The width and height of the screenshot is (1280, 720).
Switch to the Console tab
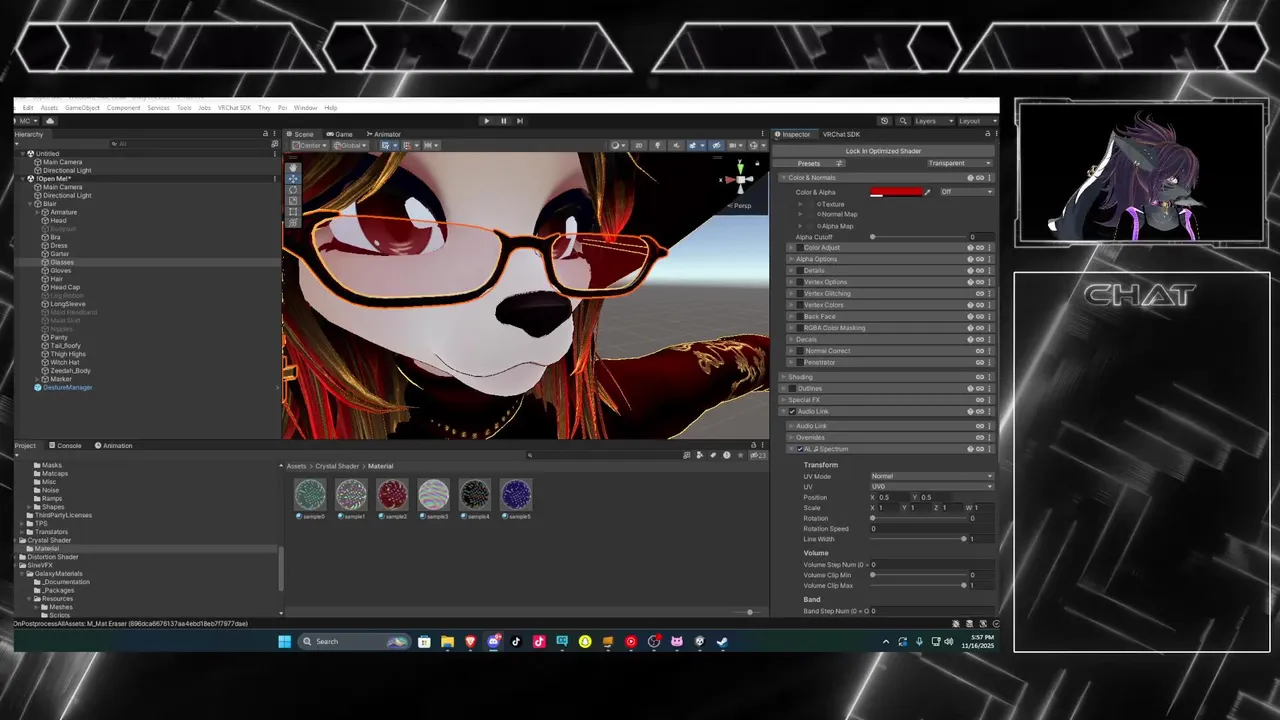[65, 445]
